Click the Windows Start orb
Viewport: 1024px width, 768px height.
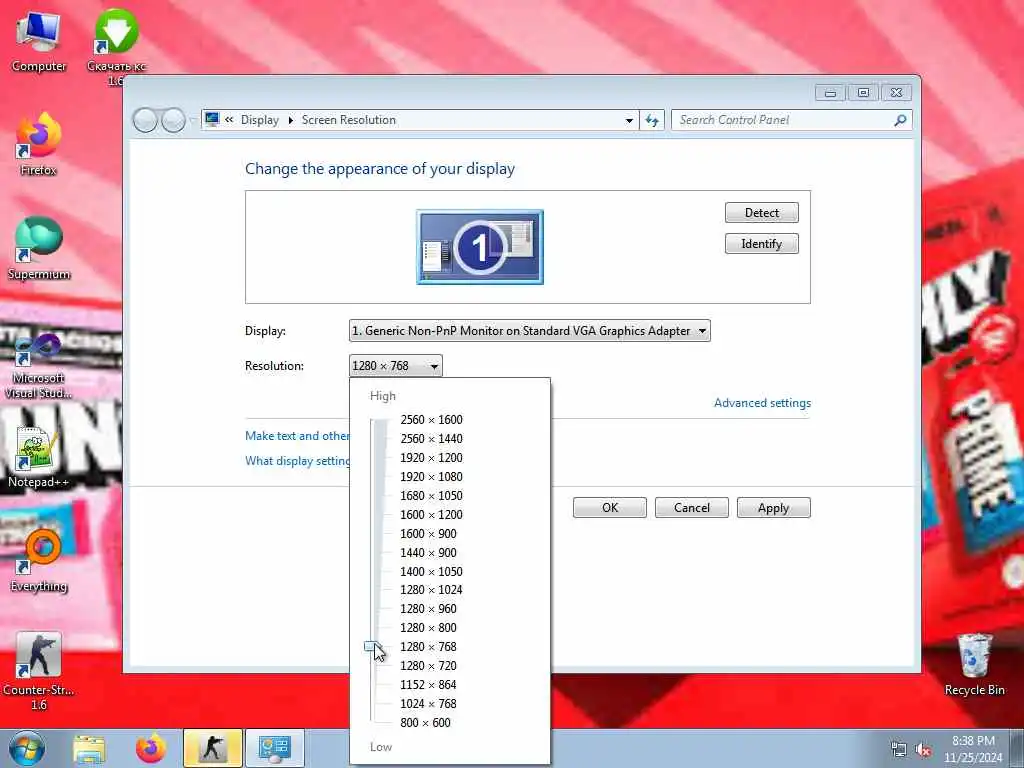pos(27,748)
